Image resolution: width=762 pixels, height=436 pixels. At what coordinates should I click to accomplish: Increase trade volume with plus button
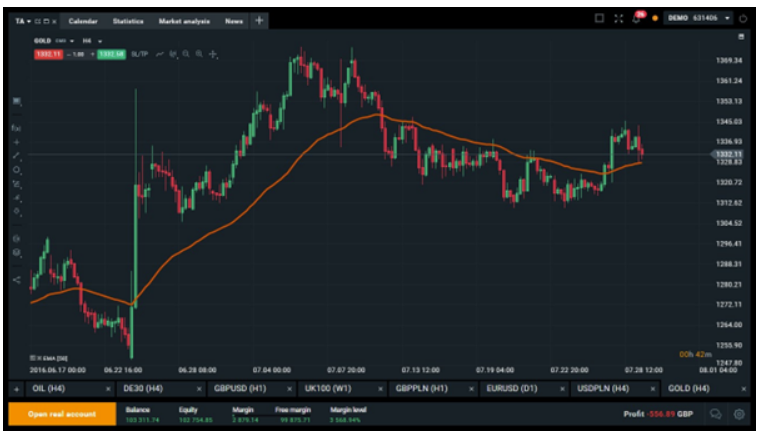point(92,54)
